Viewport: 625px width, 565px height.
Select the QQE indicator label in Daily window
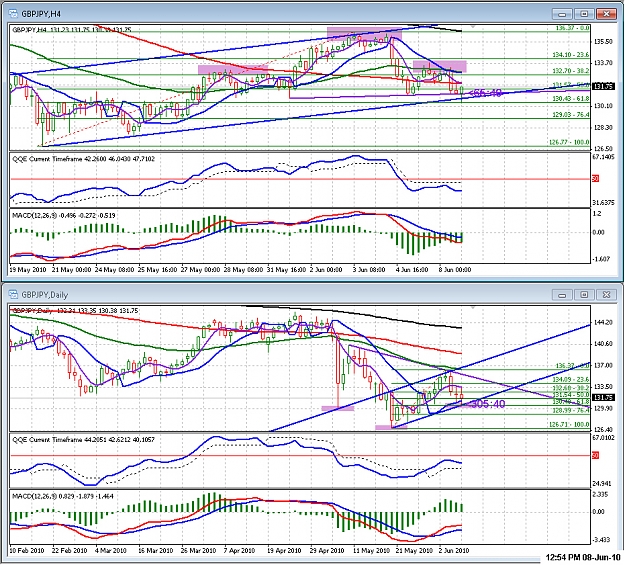(83, 439)
